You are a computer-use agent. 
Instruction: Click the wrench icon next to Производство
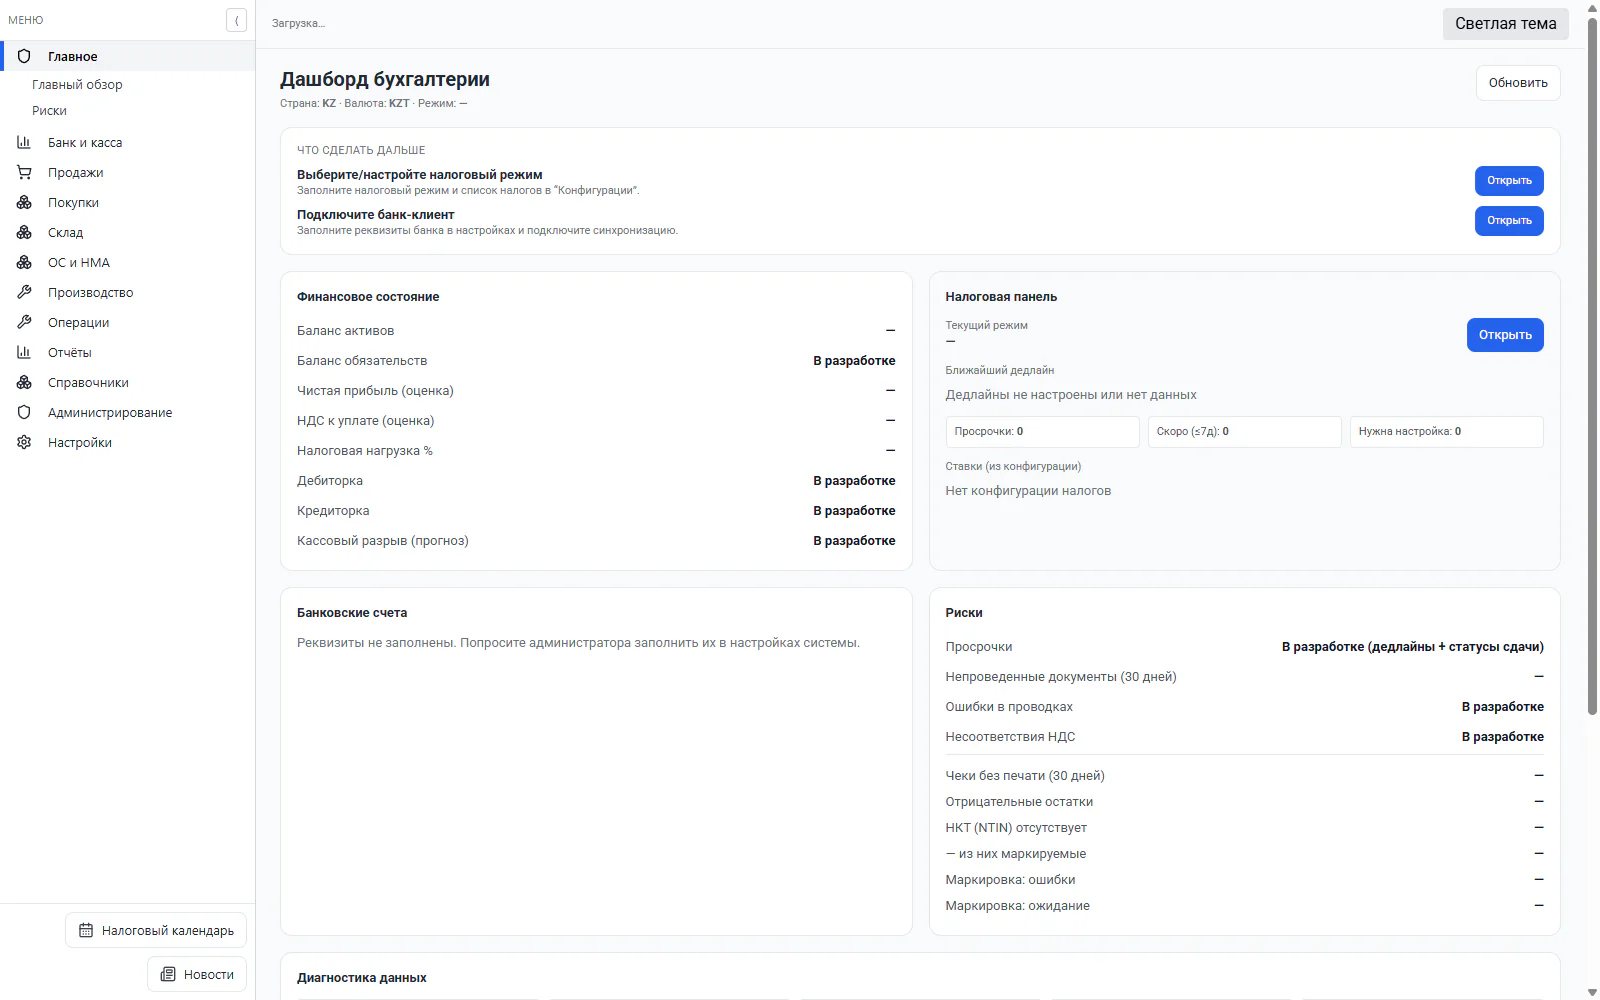click(x=24, y=292)
